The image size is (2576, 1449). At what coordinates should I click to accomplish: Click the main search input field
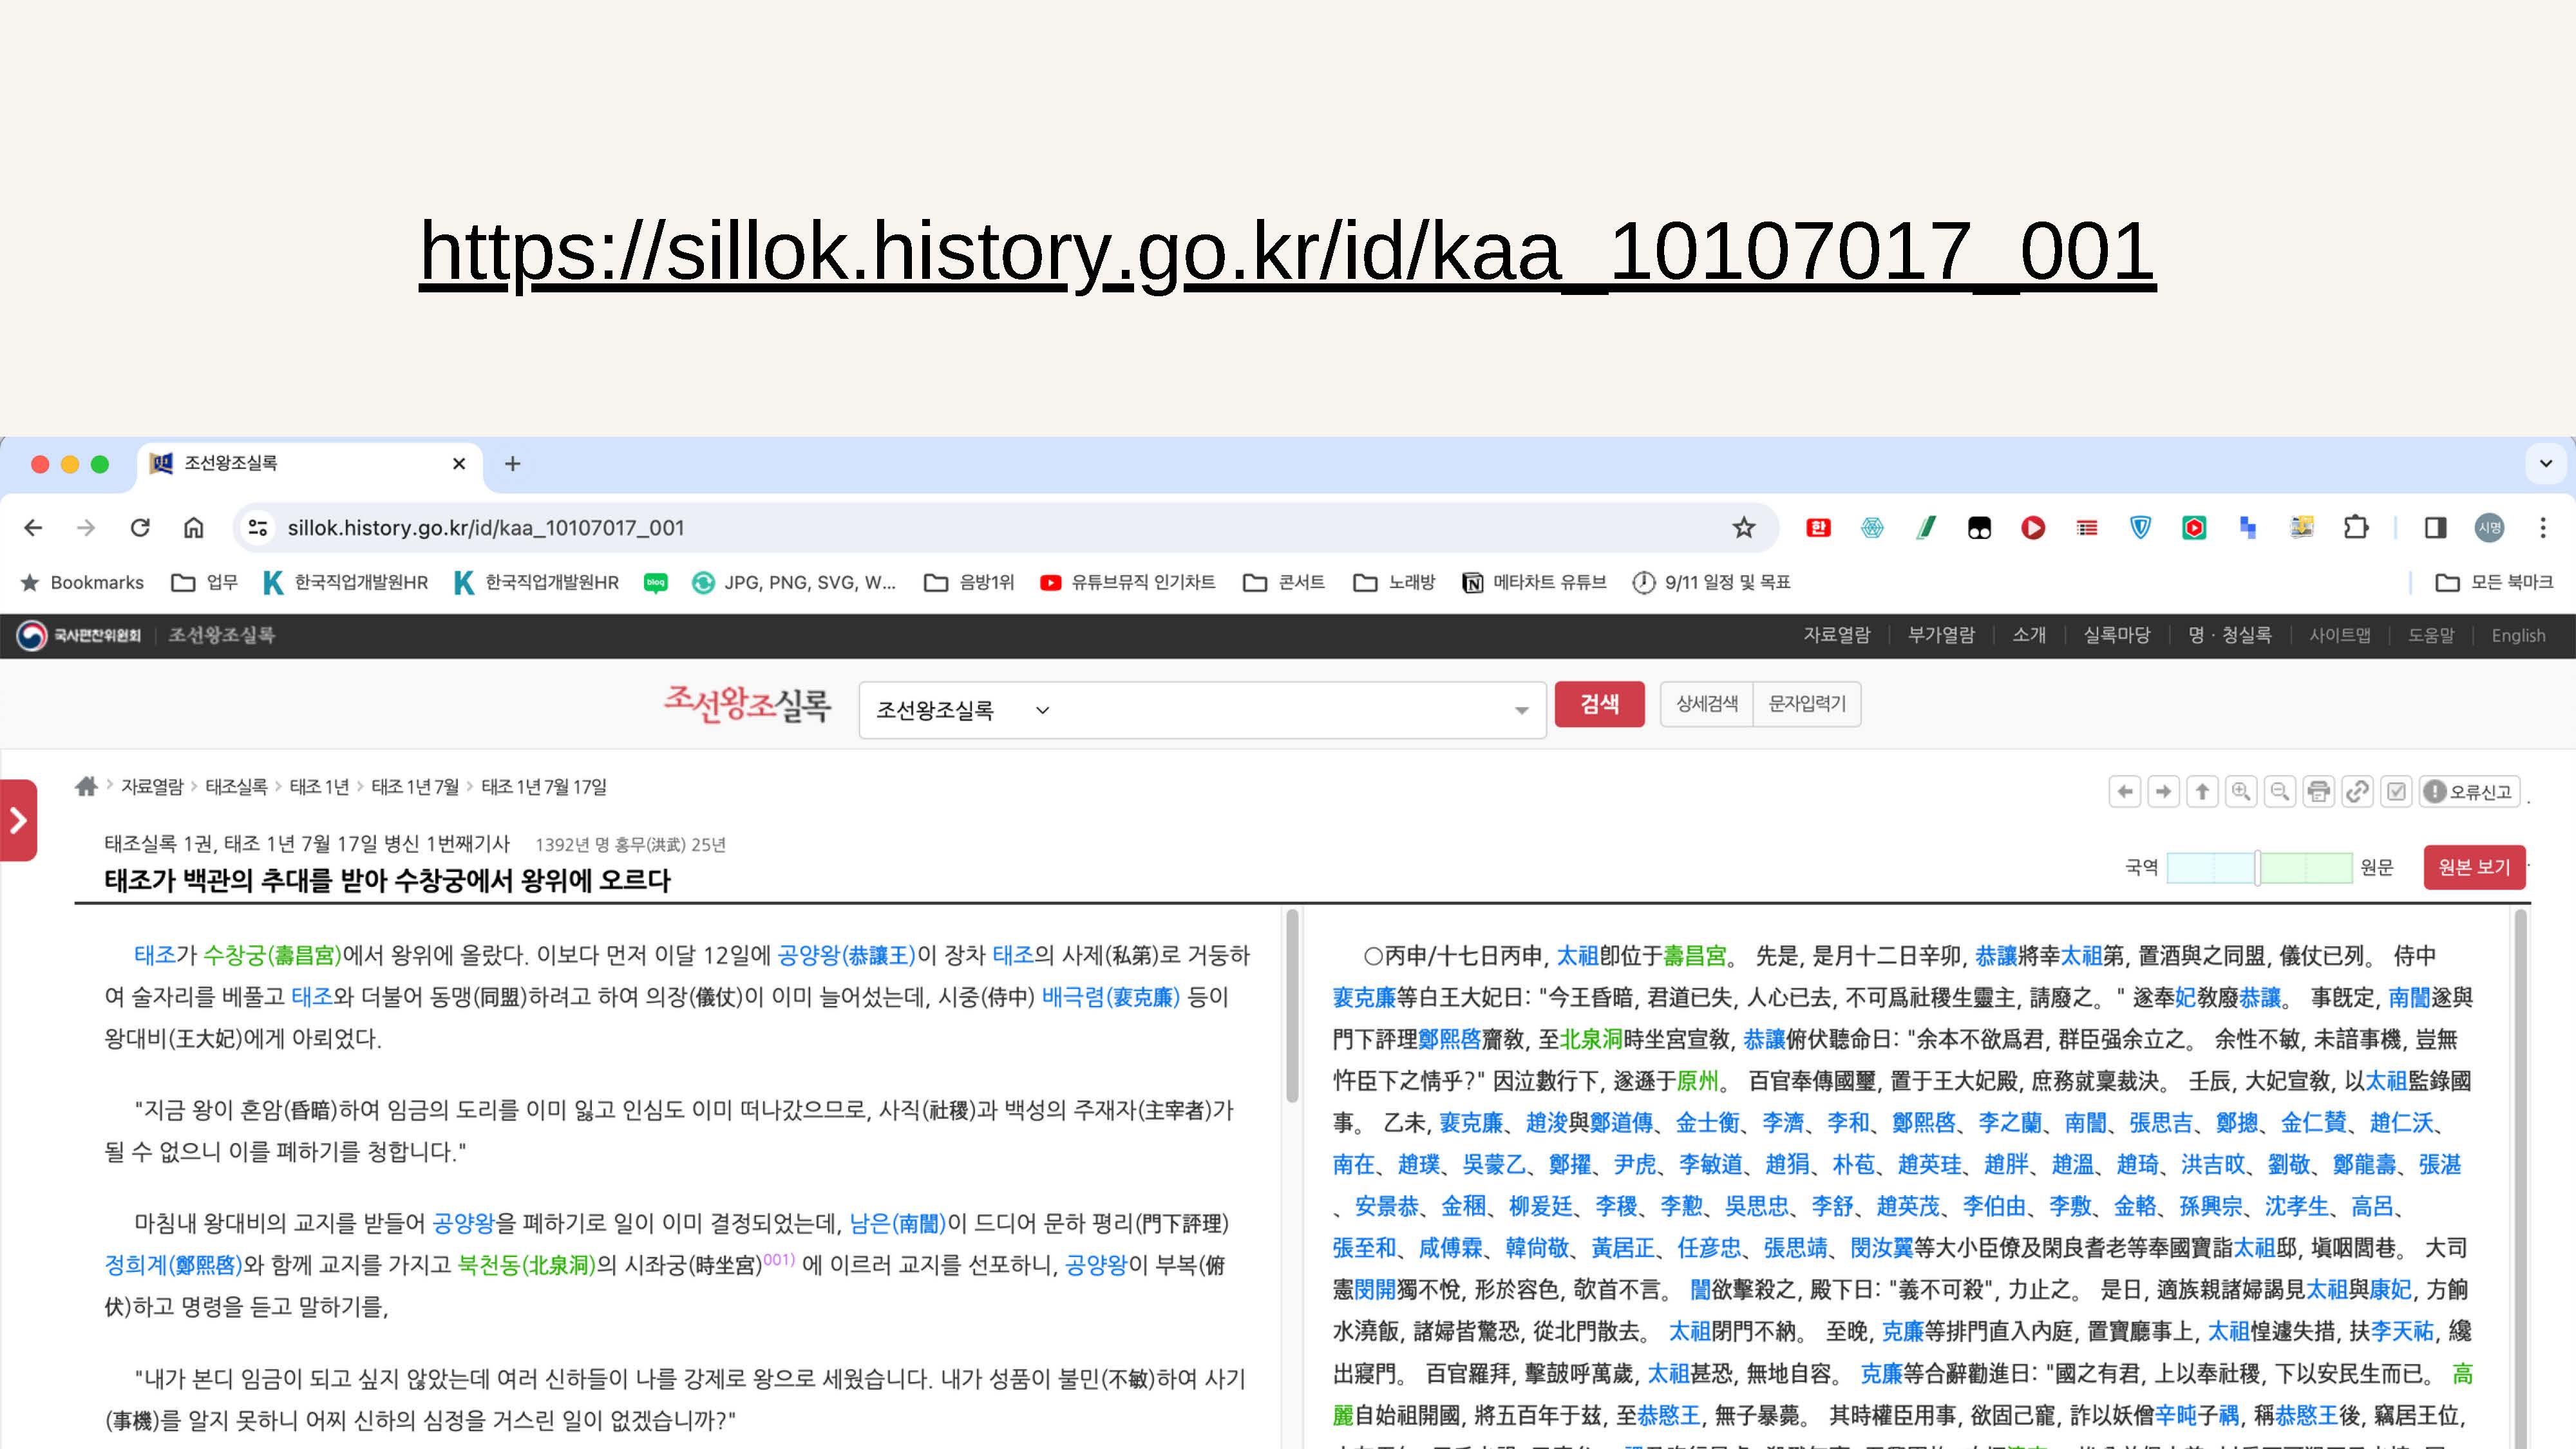coord(1280,710)
